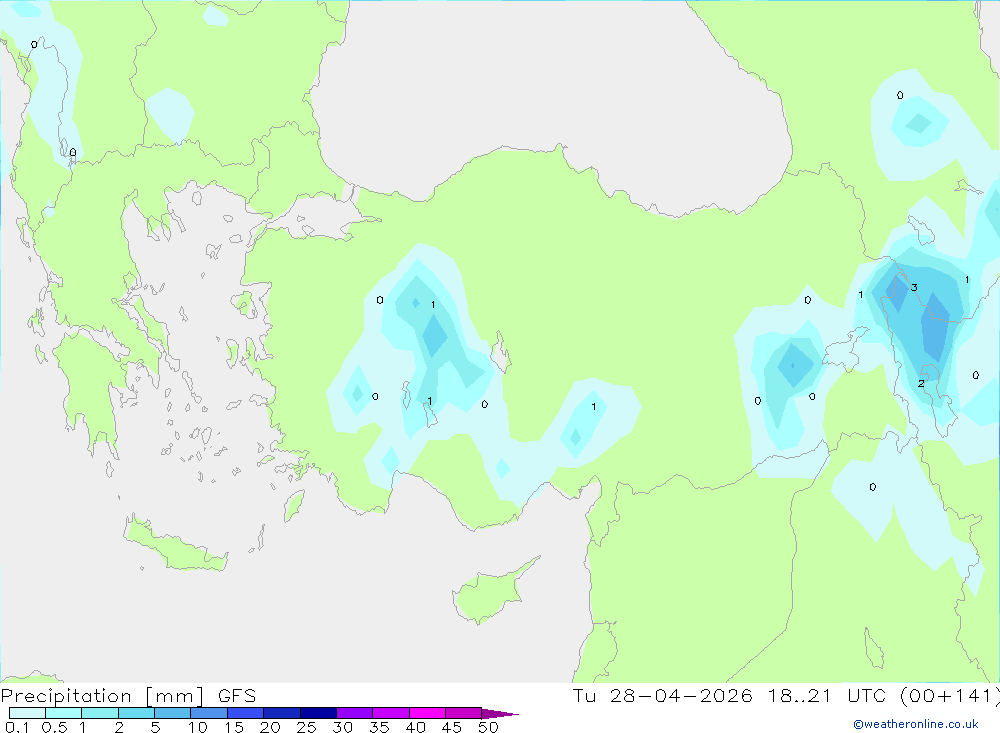Click the legend scale label '25'
Viewport: 1000px width, 733px height.
click(x=306, y=727)
